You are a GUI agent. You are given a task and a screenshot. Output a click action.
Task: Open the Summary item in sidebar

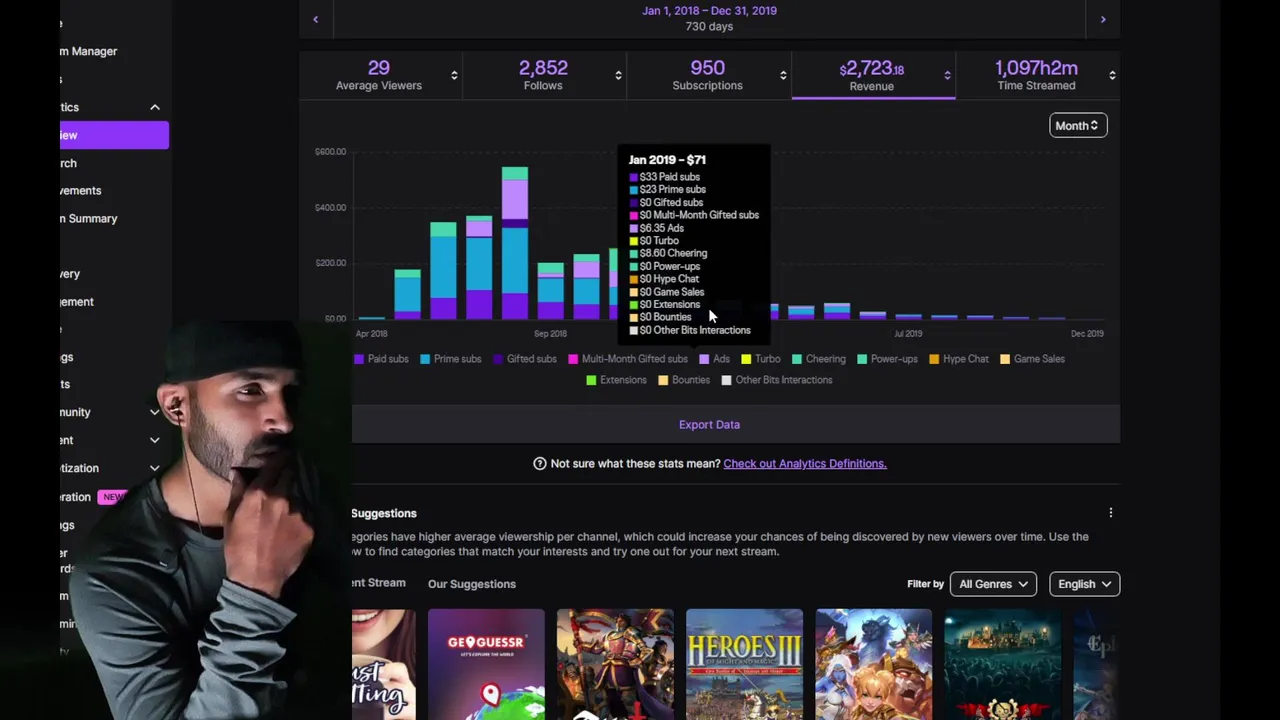pos(88,218)
